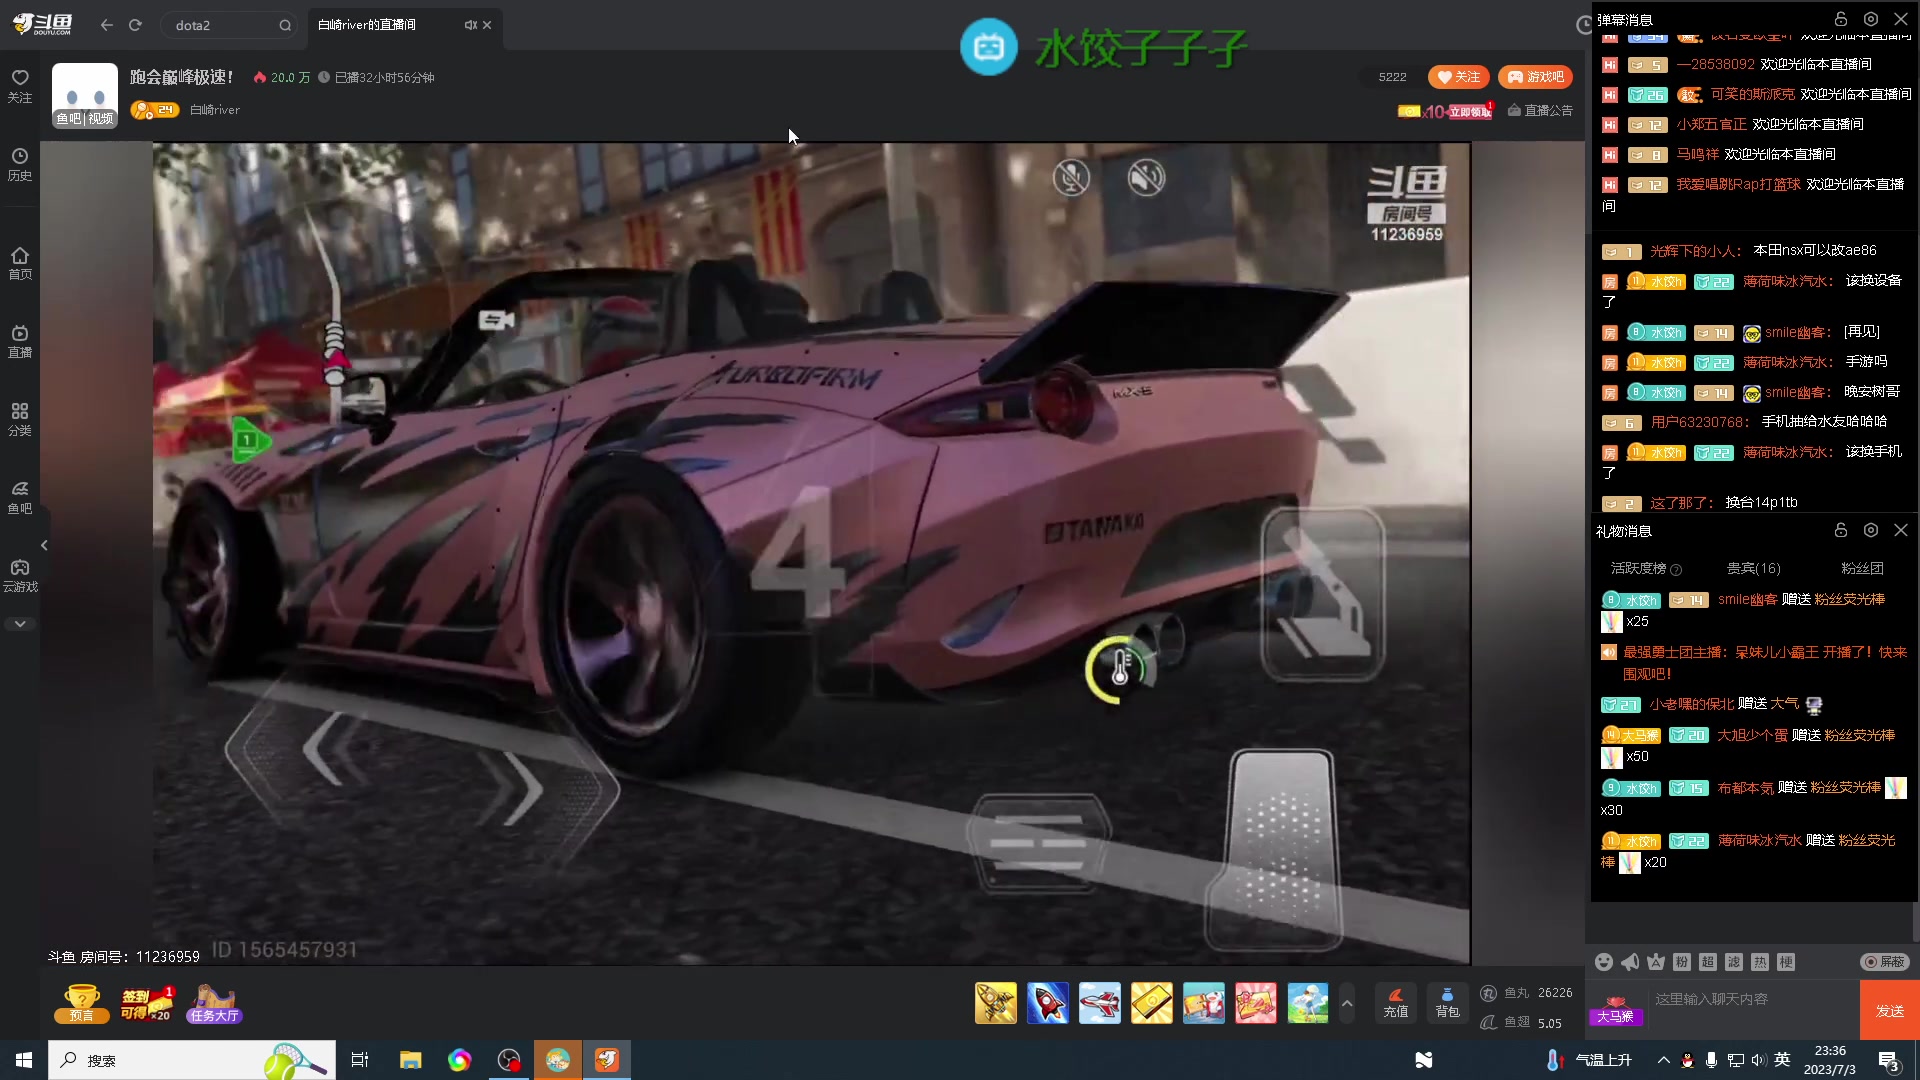Click the search magnifier icon

(285, 25)
